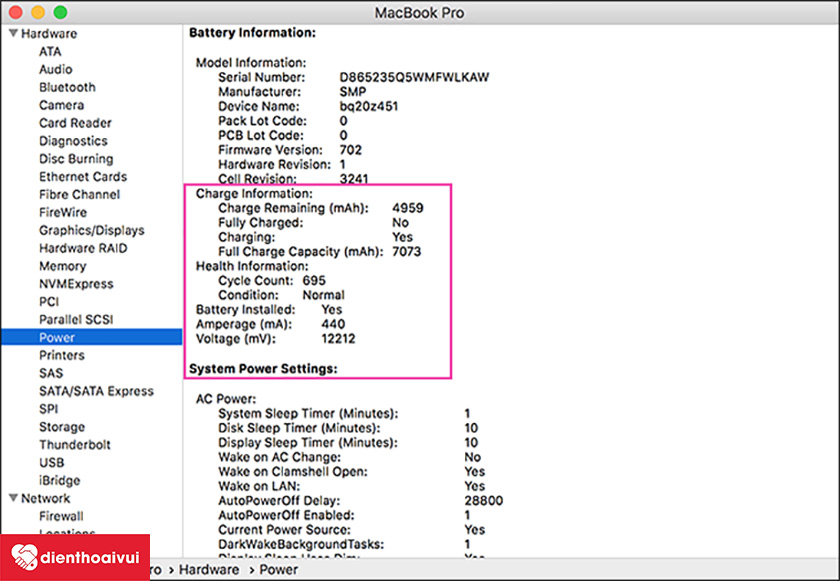Collapse the Hardware tree section
The width and height of the screenshot is (840, 581).
(x=12, y=33)
